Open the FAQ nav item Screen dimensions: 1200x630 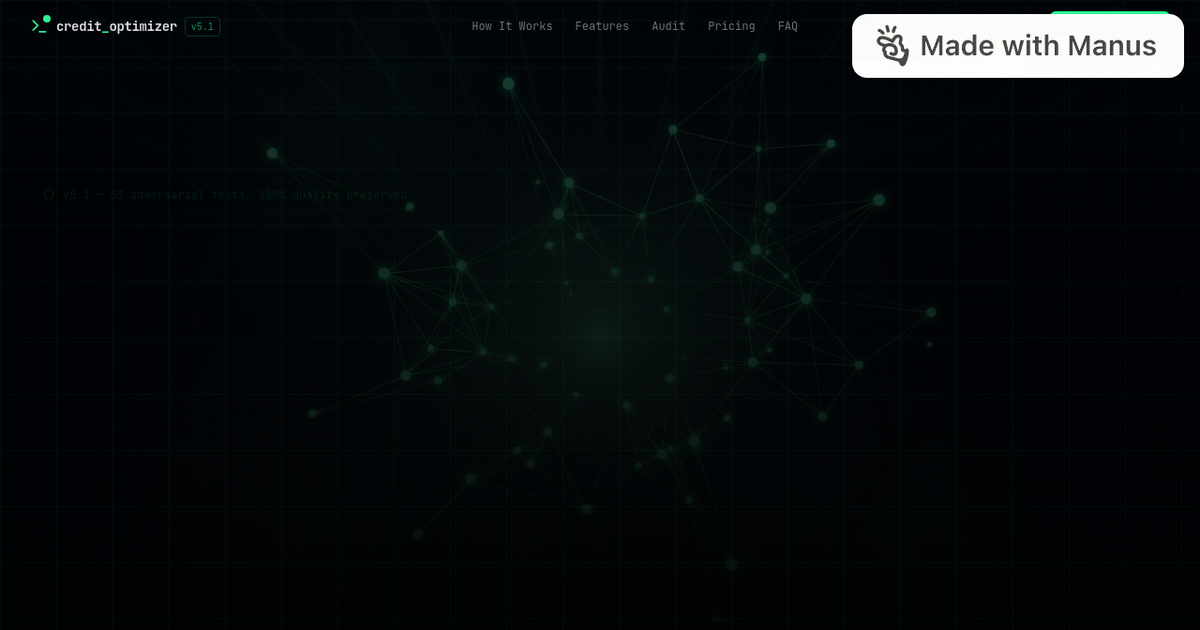pyautogui.click(x=787, y=26)
